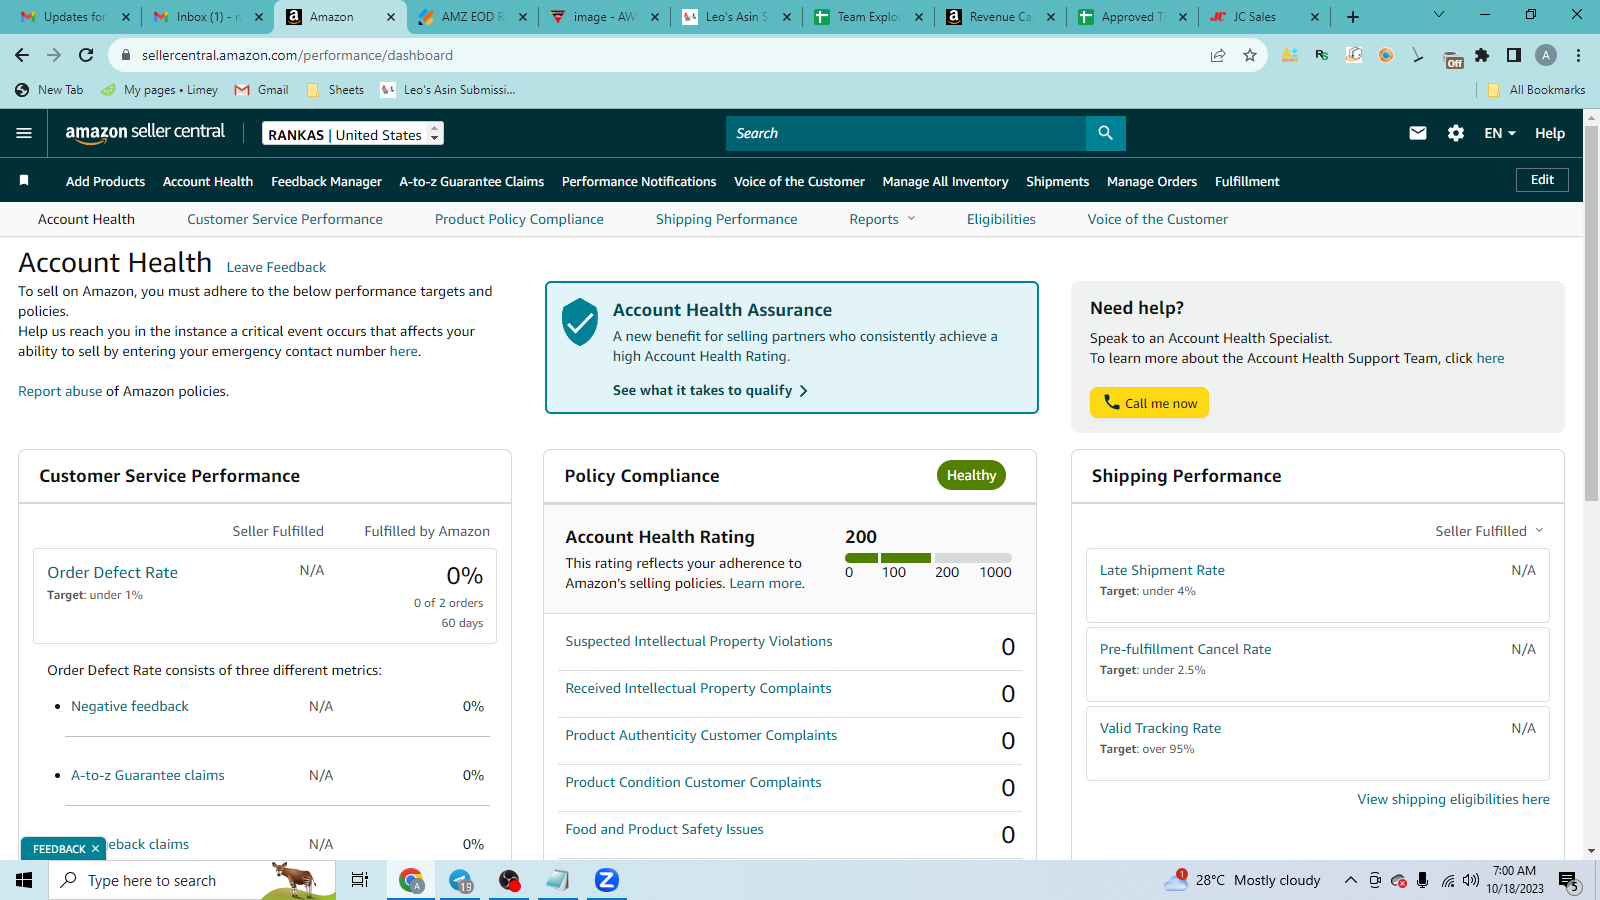Show hidden system tray icons
Image resolution: width=1600 pixels, height=900 pixels.
1350,880
